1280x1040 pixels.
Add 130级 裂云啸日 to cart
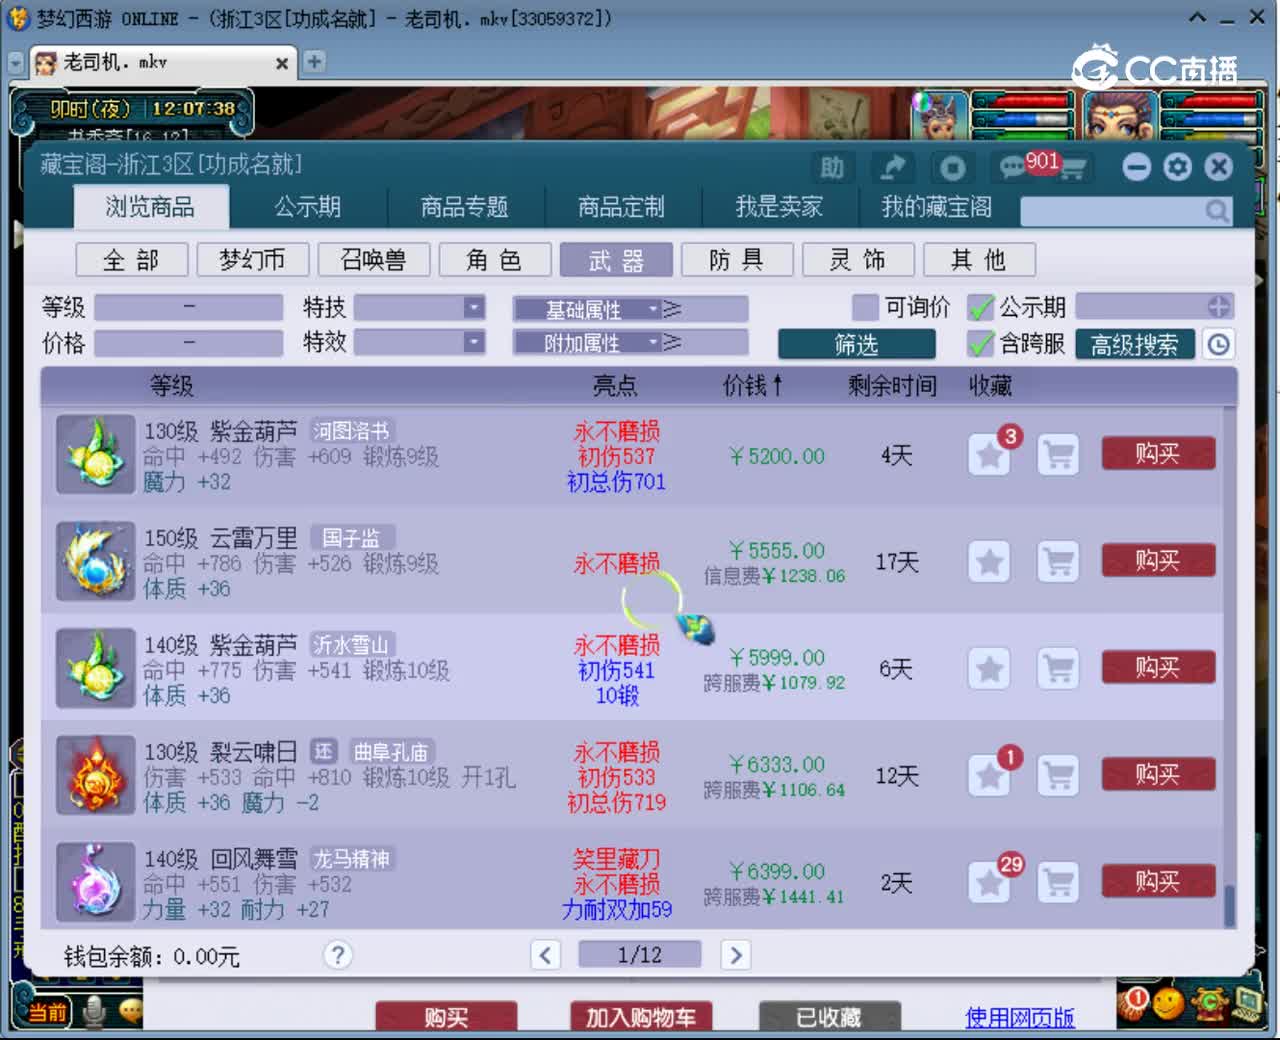tap(1058, 776)
